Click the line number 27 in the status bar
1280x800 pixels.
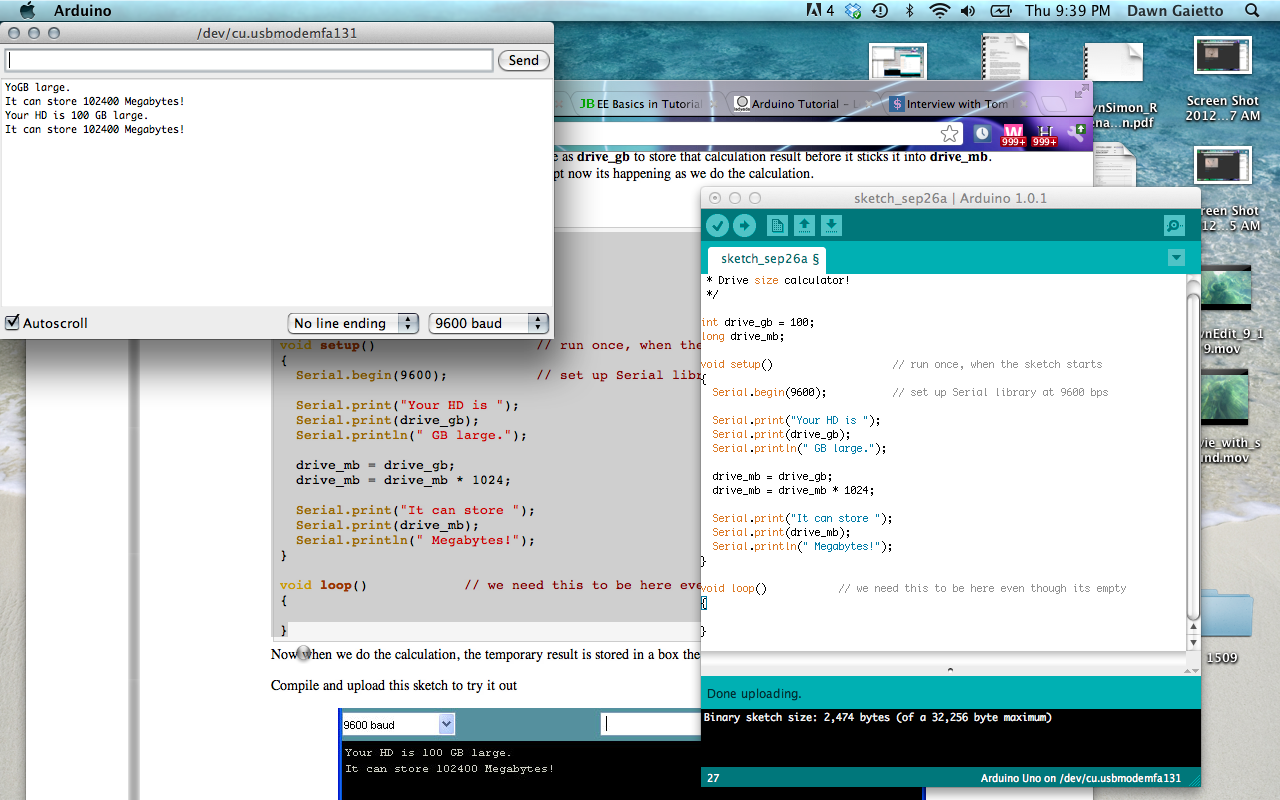713,778
